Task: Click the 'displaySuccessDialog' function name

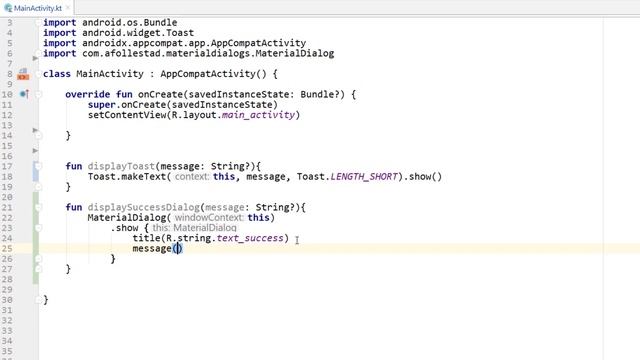Action: tap(144, 207)
